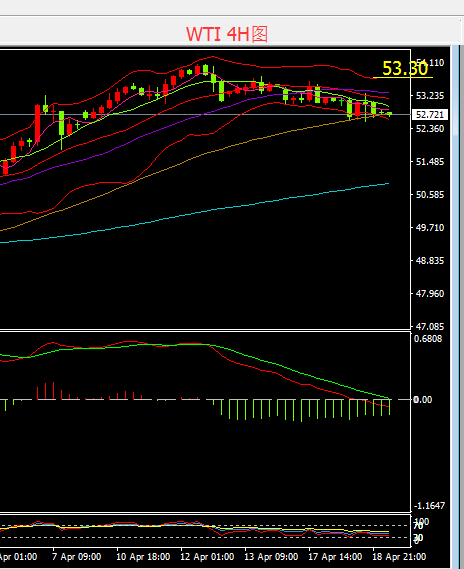
Task: Click the 13 Apr 09:00 time label
Action: 271,557
